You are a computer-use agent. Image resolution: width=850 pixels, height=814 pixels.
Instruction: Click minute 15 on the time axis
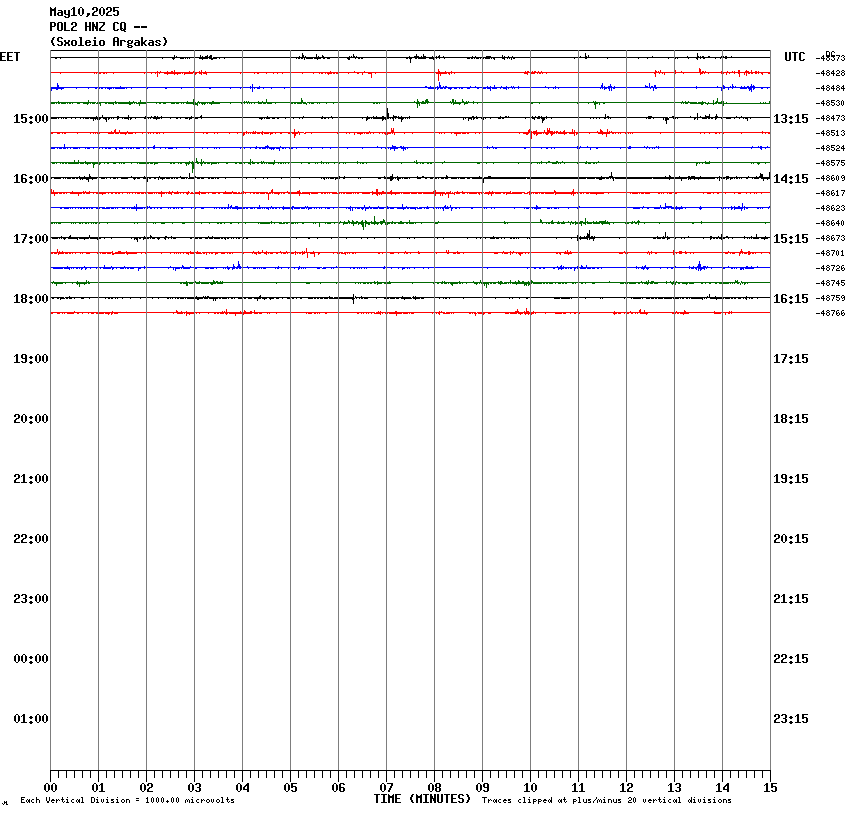[770, 789]
